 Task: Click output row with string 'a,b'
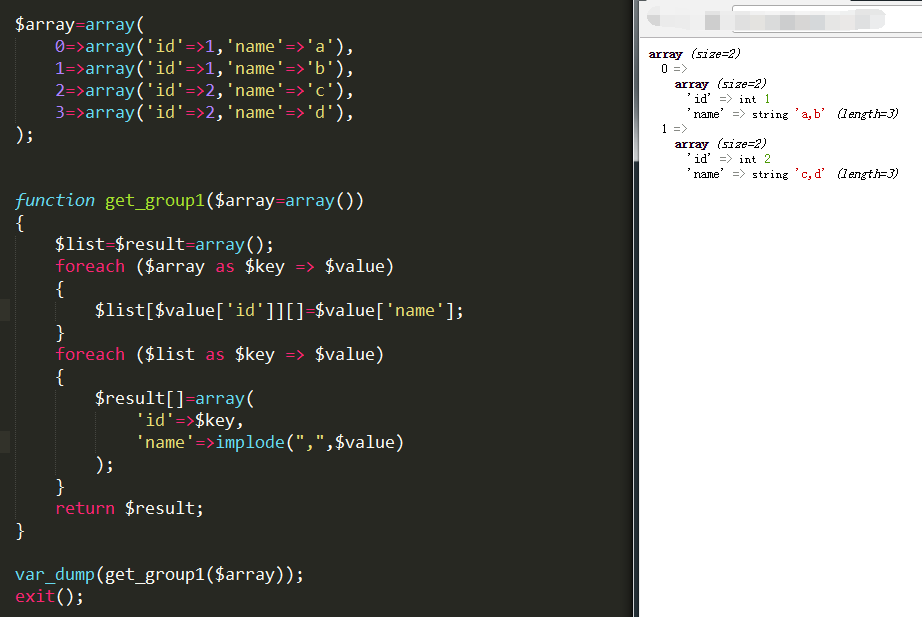pos(793,114)
